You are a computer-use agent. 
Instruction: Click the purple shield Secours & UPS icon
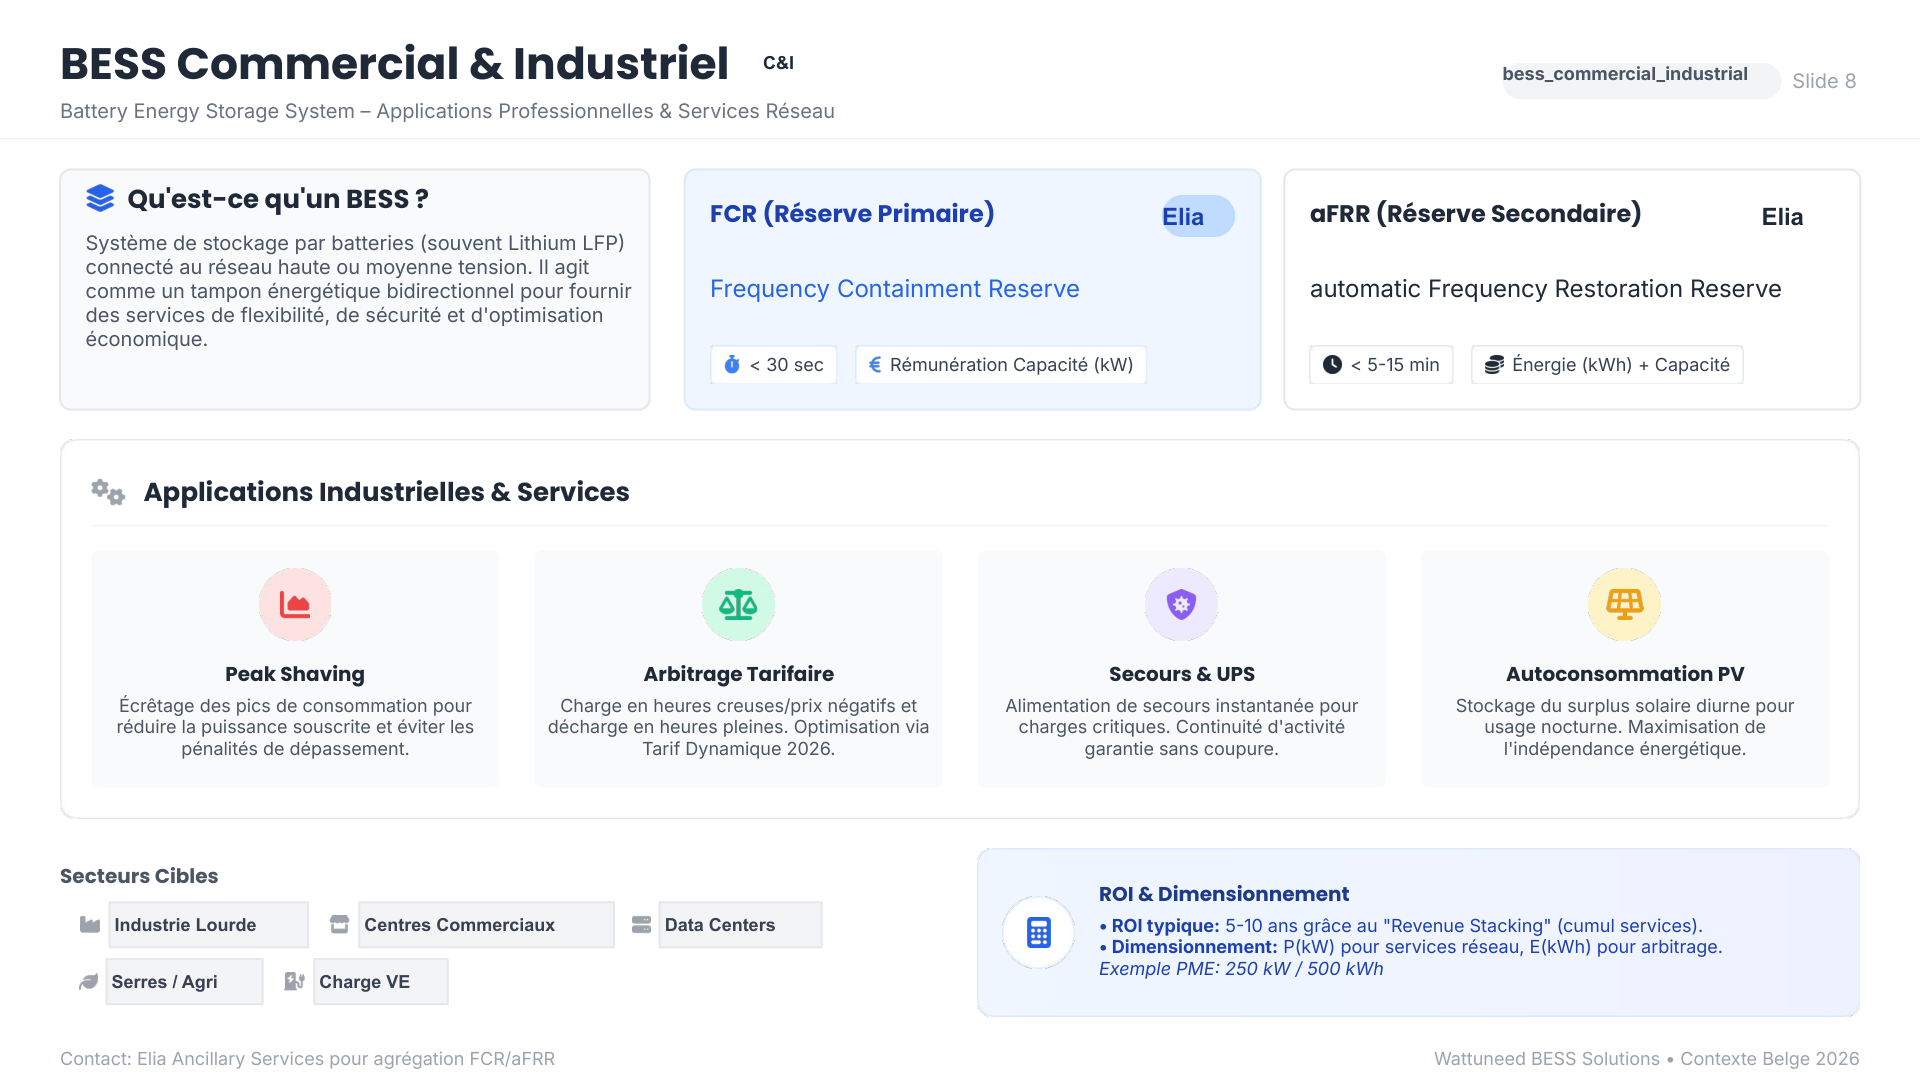pyautogui.click(x=1181, y=604)
